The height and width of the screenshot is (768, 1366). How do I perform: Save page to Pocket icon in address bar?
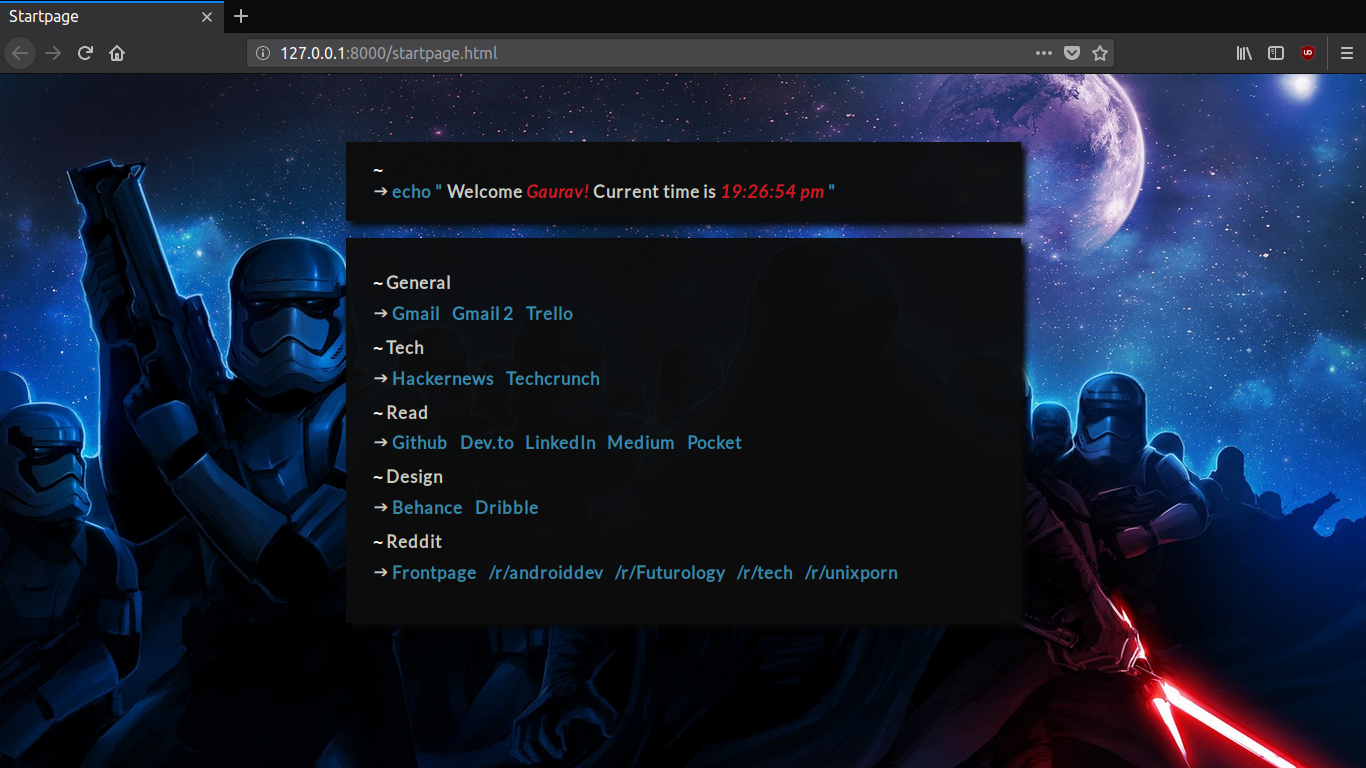tap(1072, 53)
